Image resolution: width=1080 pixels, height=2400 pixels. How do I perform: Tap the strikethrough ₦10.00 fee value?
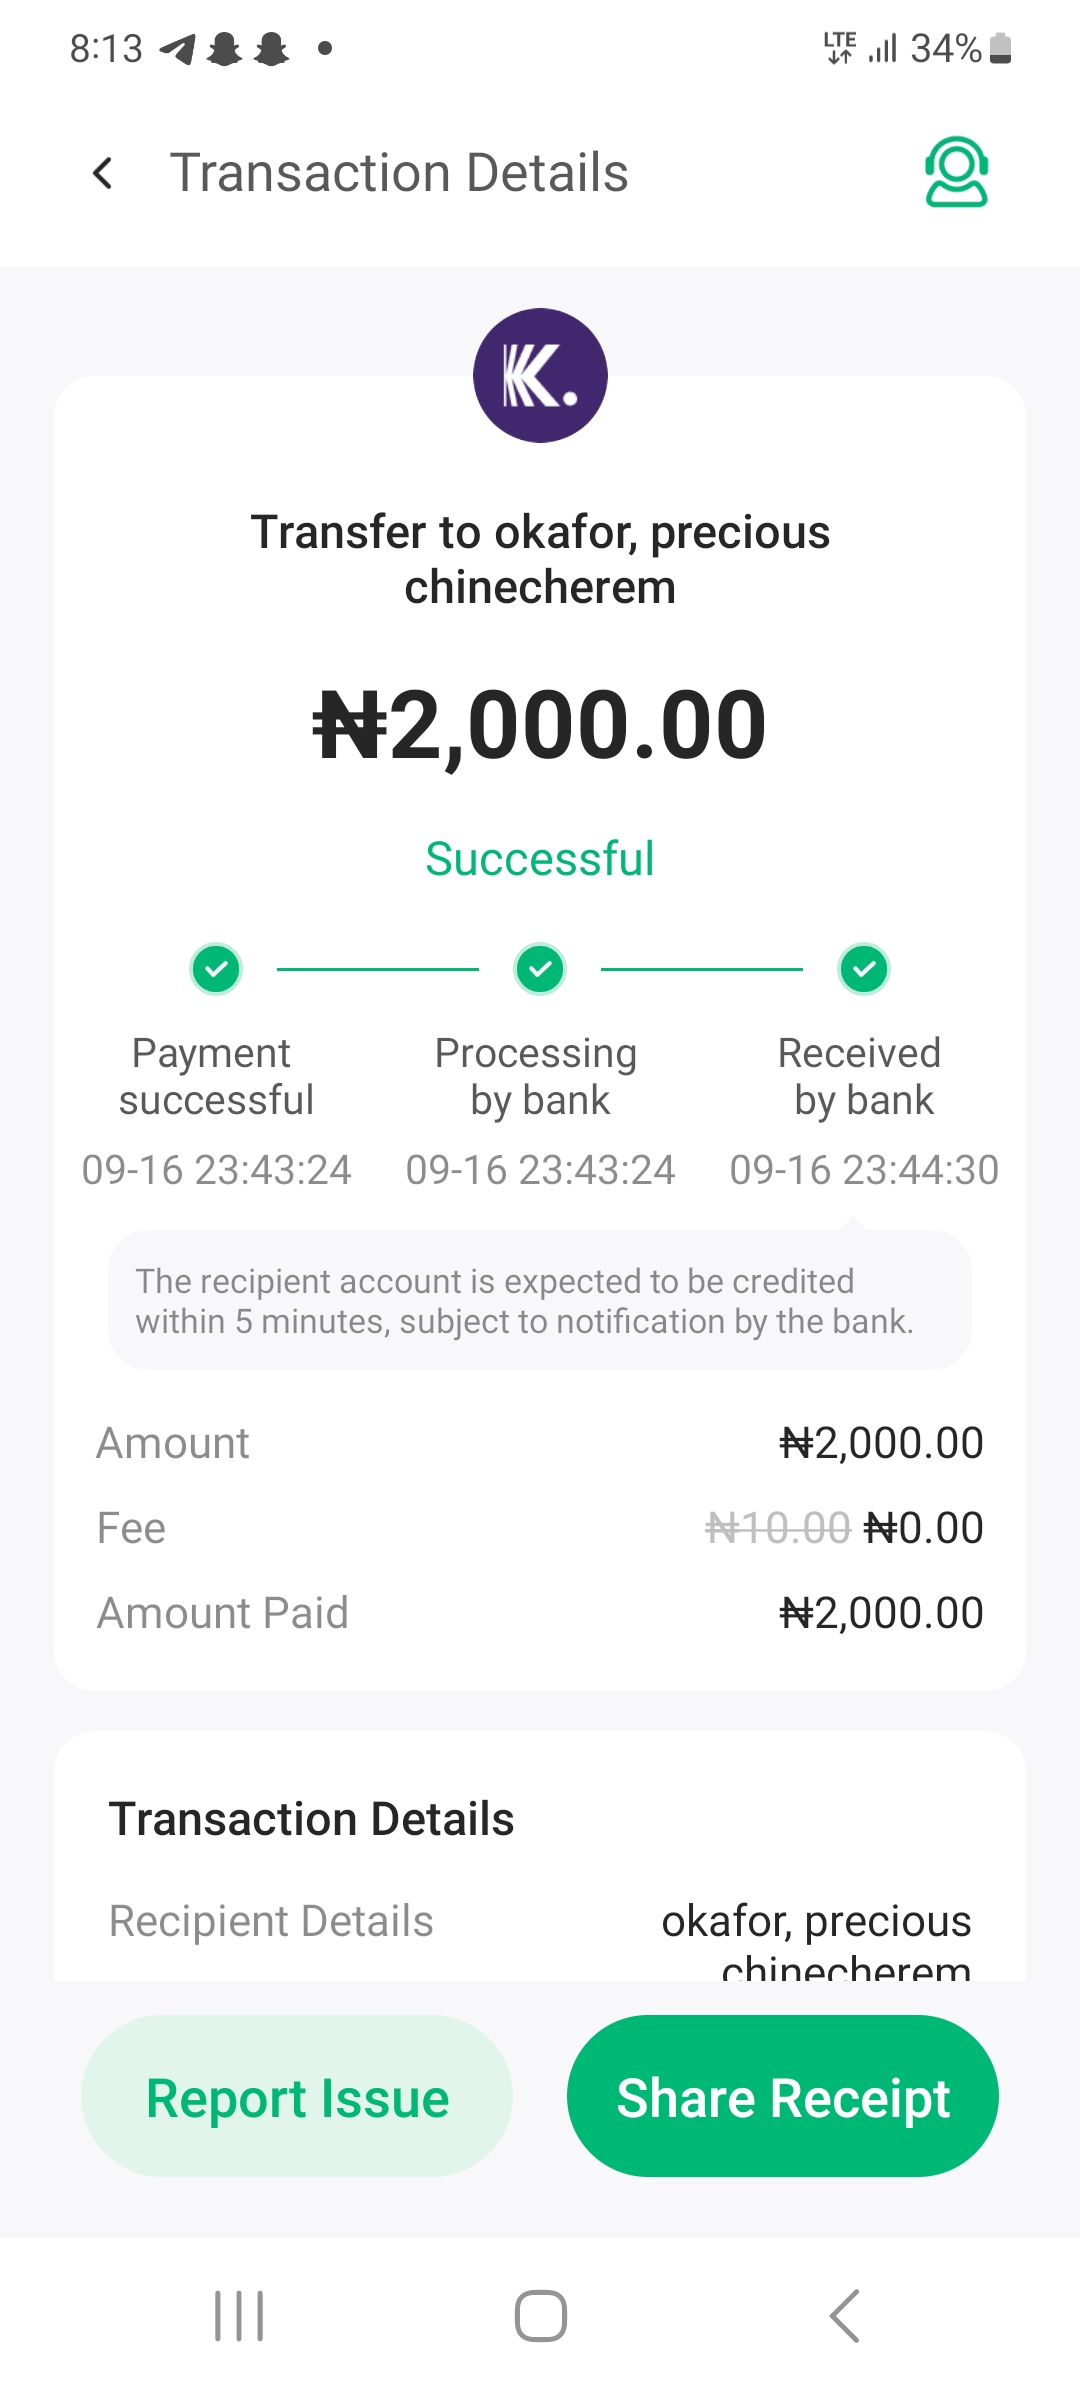pos(777,1528)
